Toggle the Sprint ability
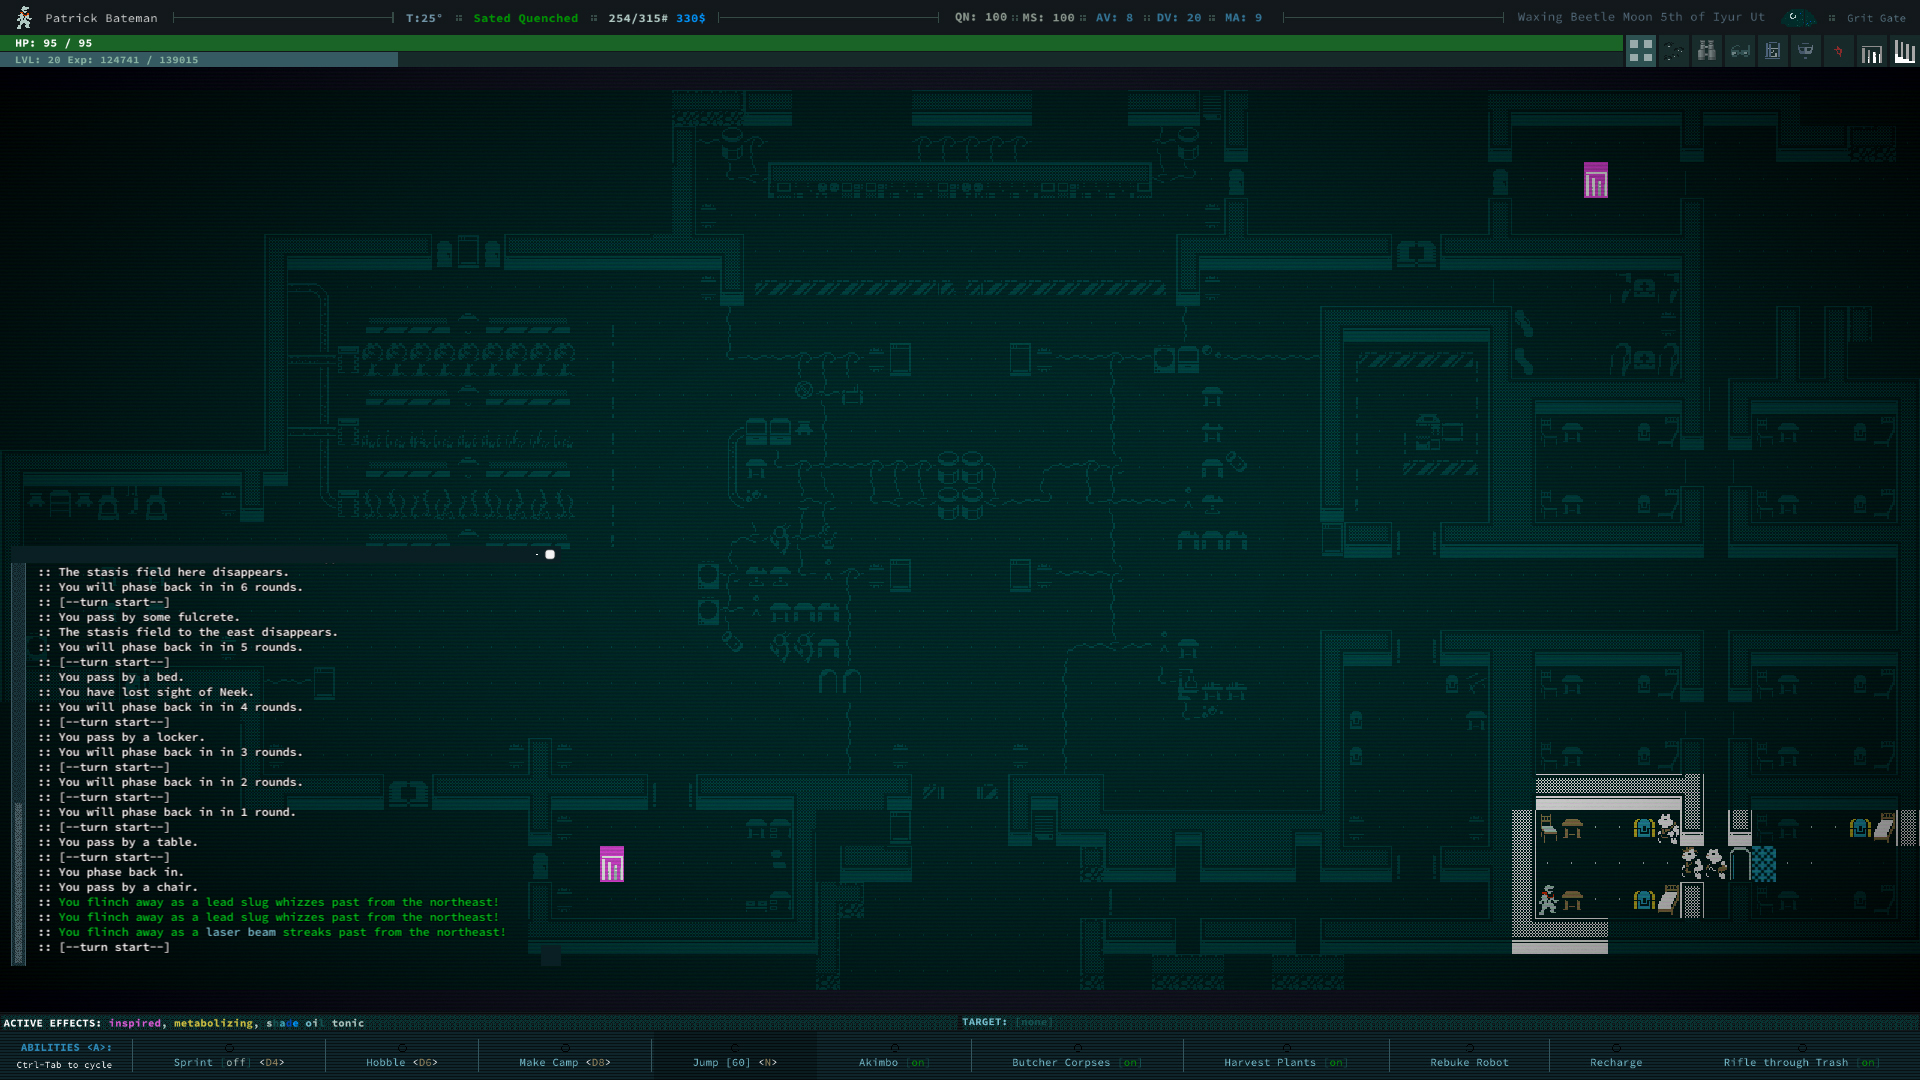Image resolution: width=1920 pixels, height=1080 pixels. 229,1062
